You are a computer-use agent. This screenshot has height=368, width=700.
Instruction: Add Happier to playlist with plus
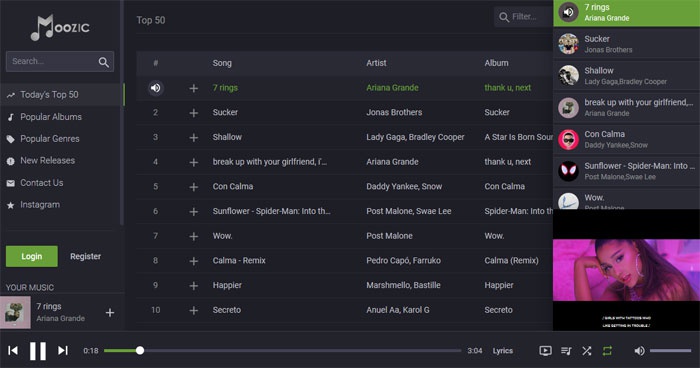193,286
